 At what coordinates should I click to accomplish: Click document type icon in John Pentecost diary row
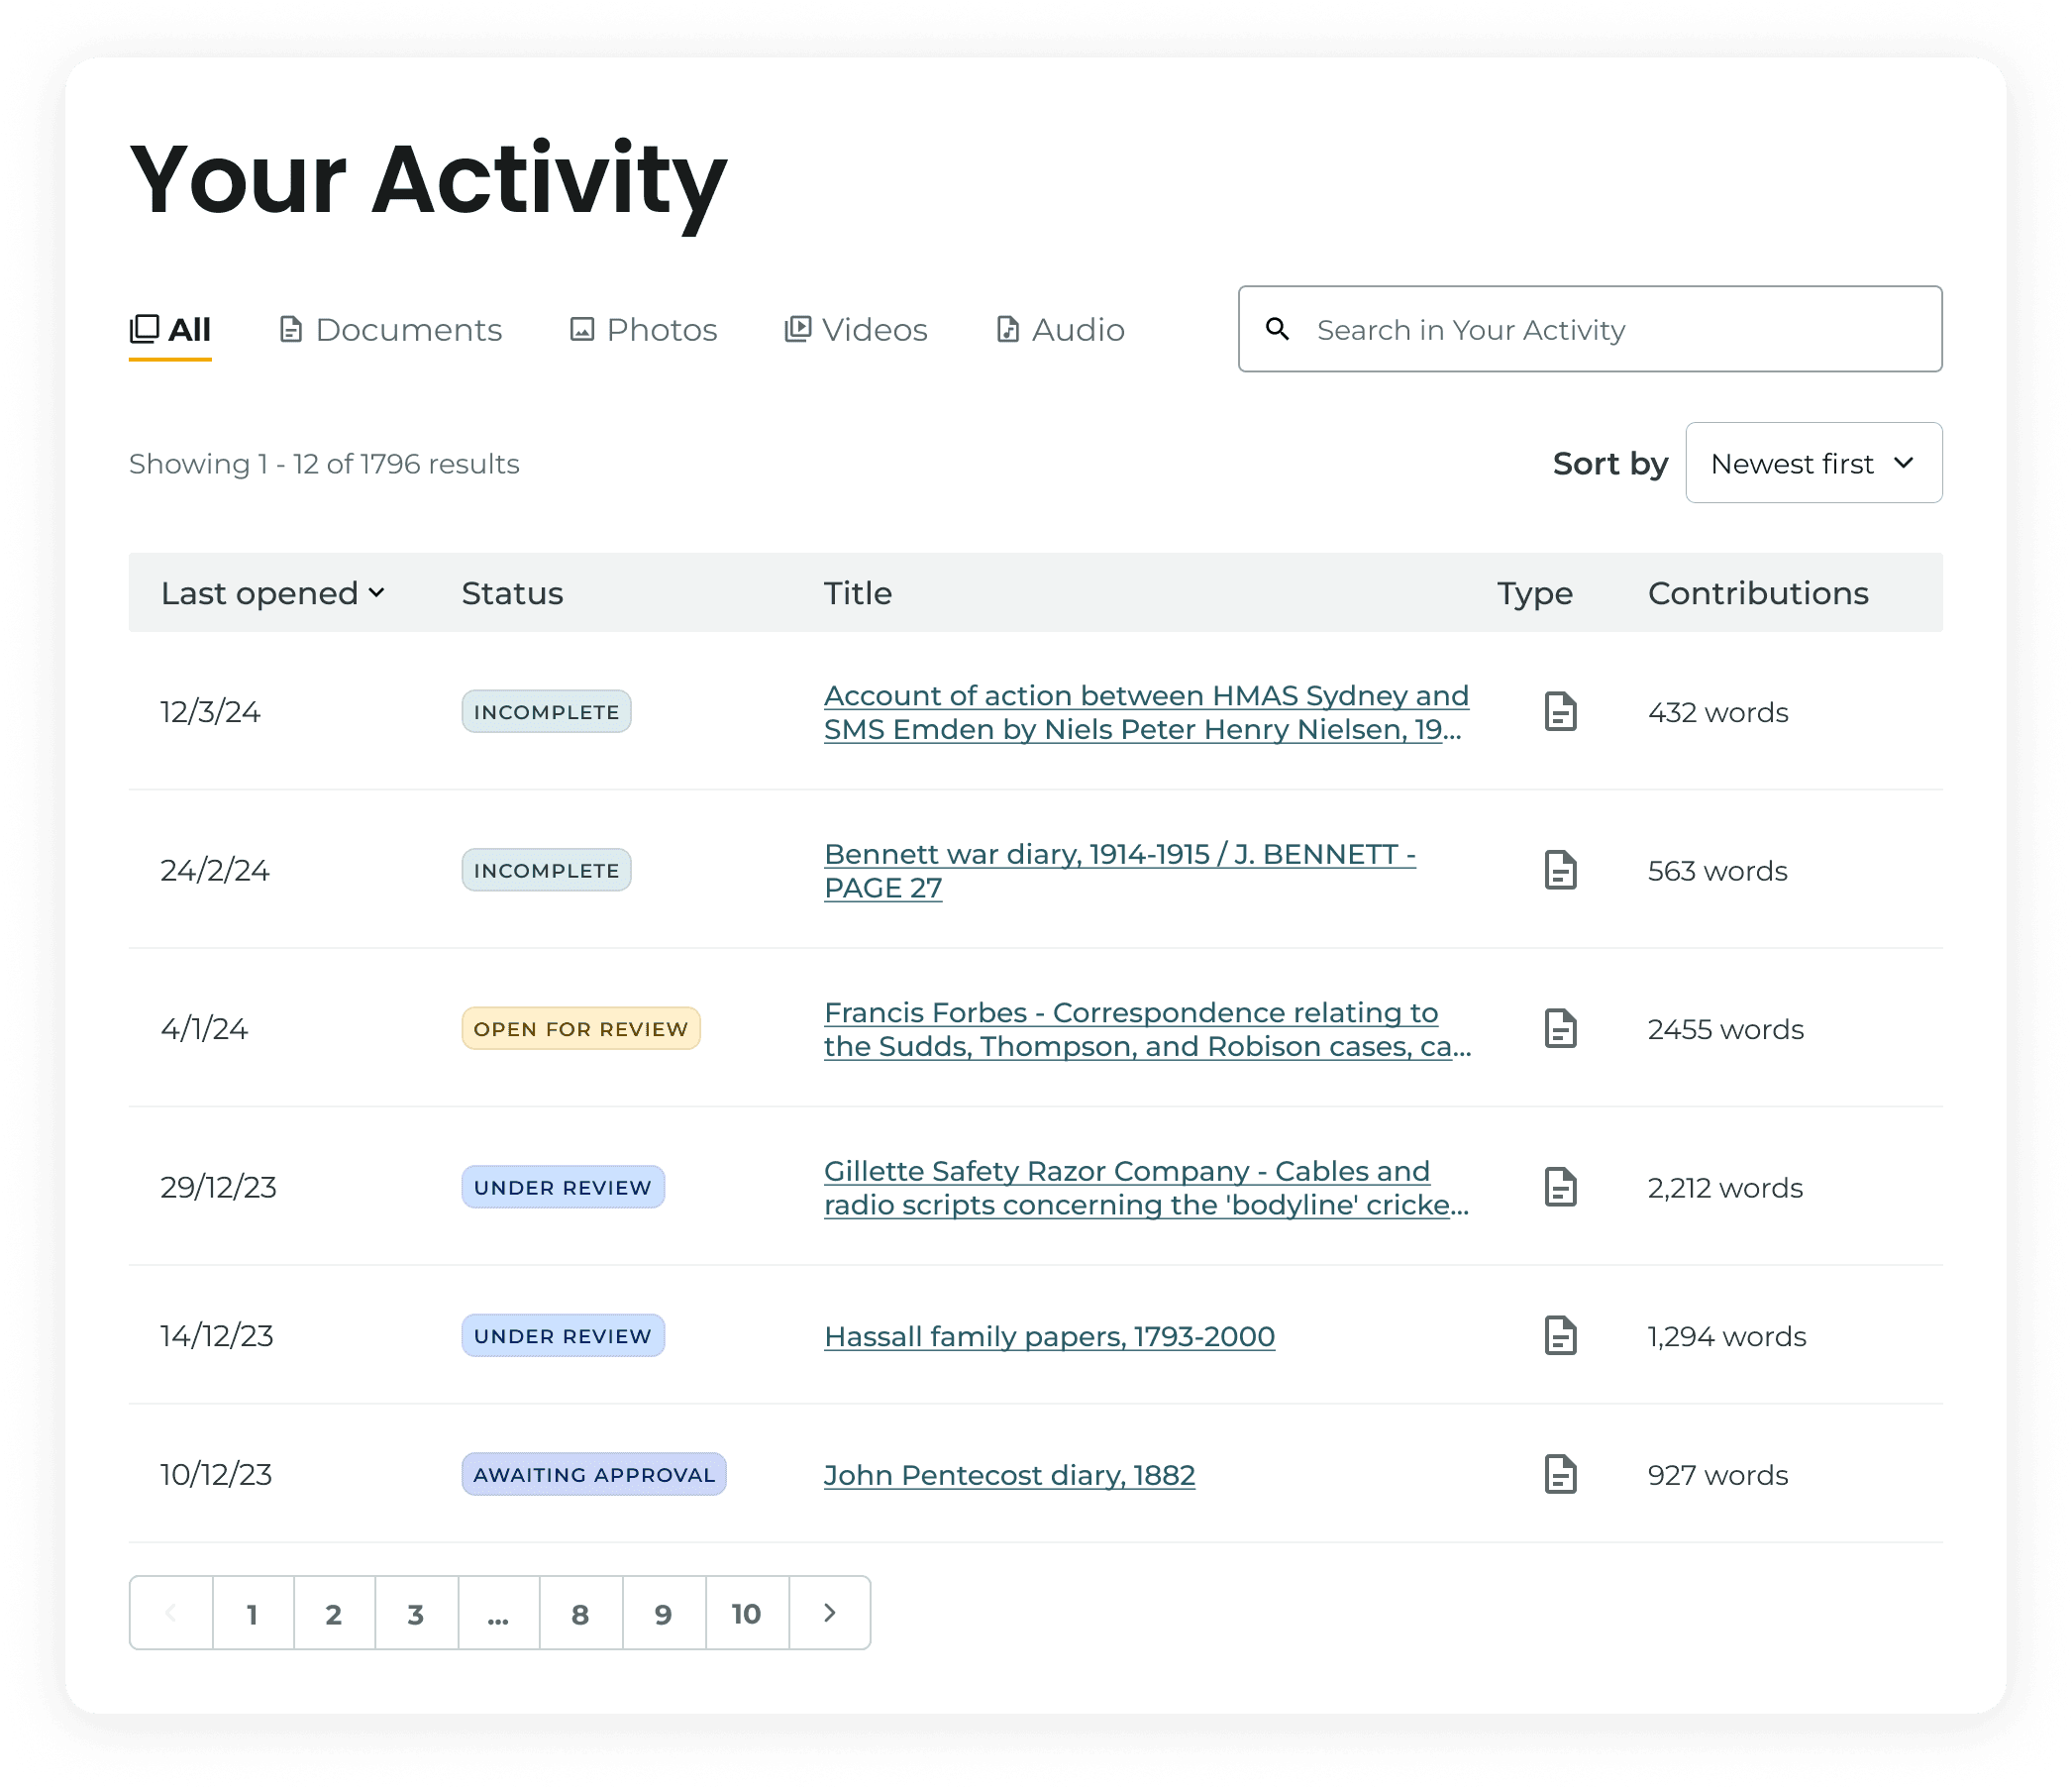(1560, 1474)
